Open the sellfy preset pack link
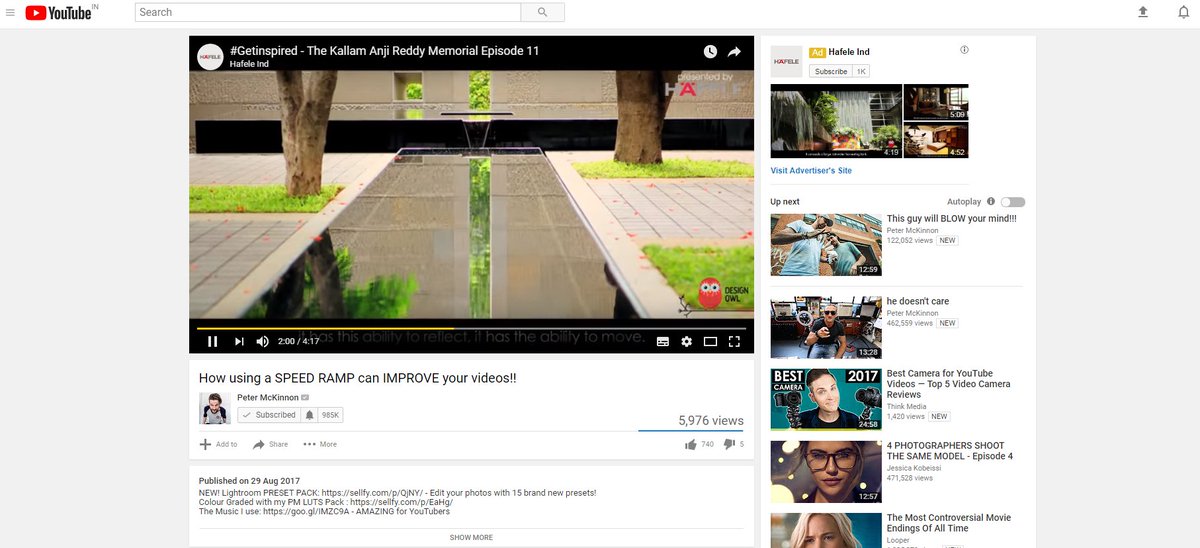The image size is (1200, 548). pyautogui.click(x=370, y=493)
